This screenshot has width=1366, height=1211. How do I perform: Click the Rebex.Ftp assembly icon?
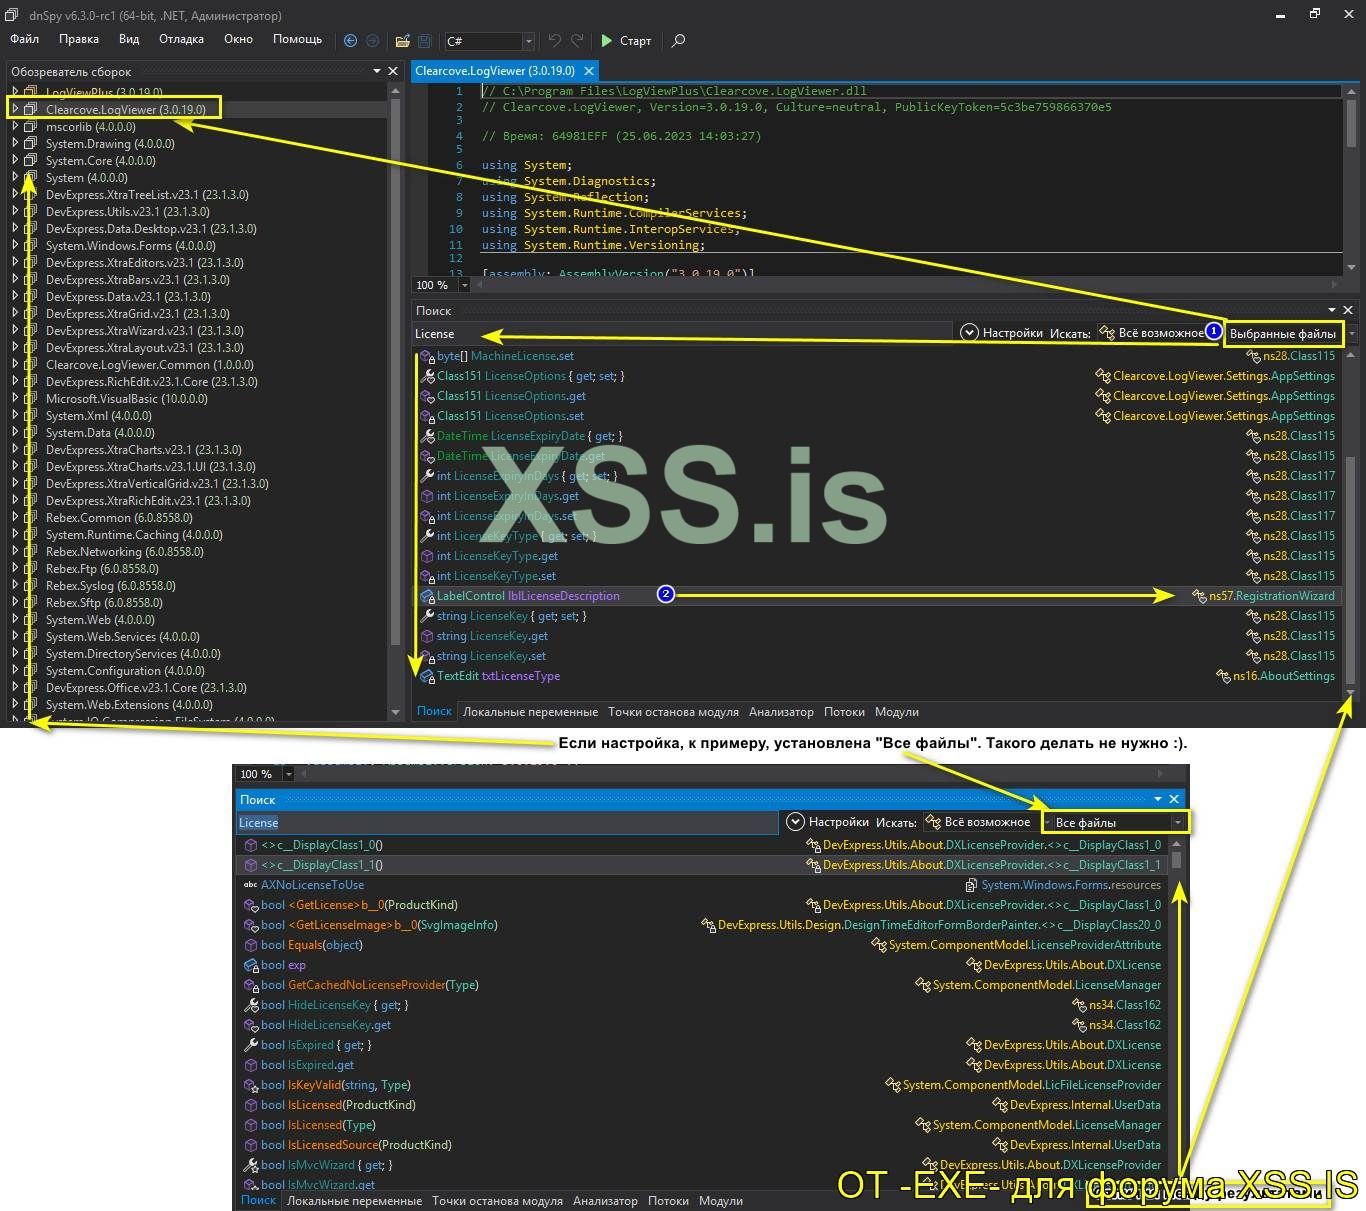tap(31, 569)
